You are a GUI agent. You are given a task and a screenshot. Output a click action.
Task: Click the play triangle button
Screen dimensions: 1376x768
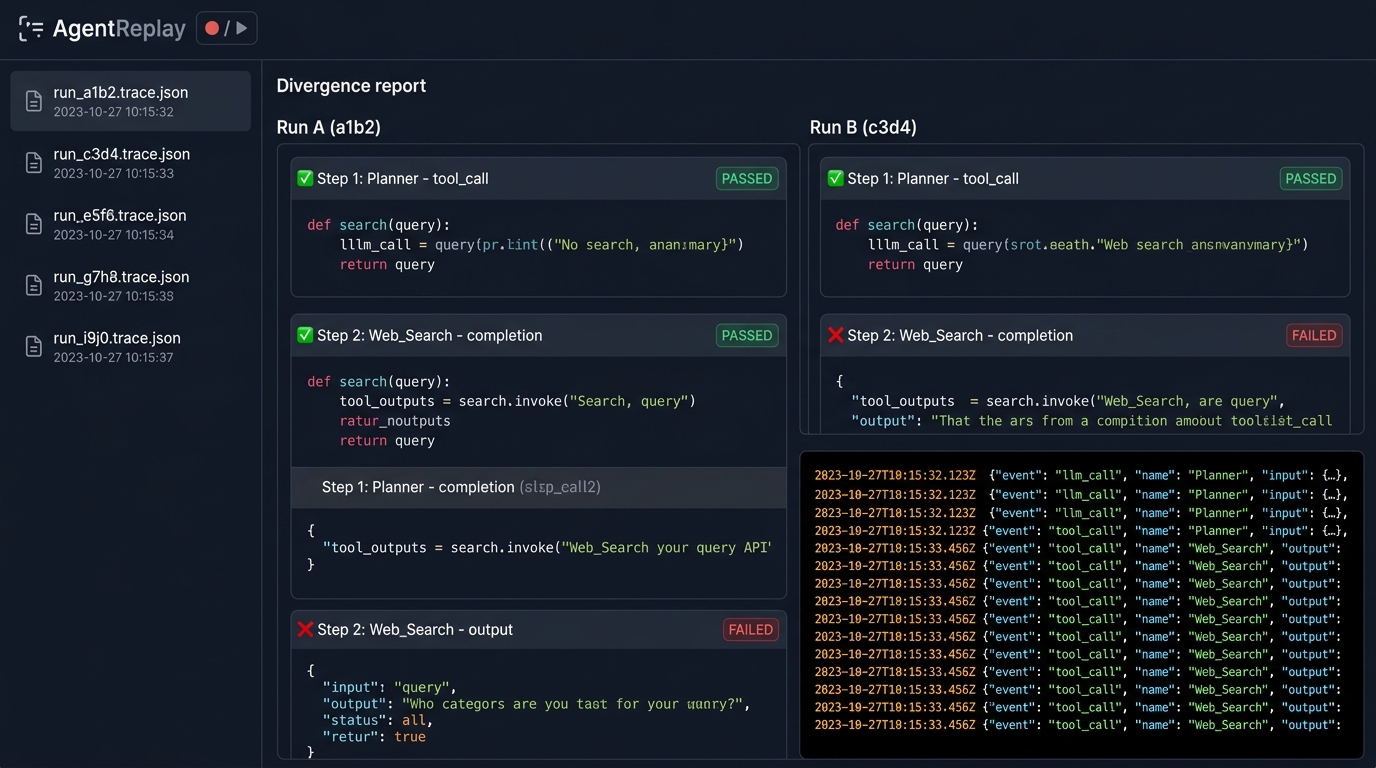point(241,28)
